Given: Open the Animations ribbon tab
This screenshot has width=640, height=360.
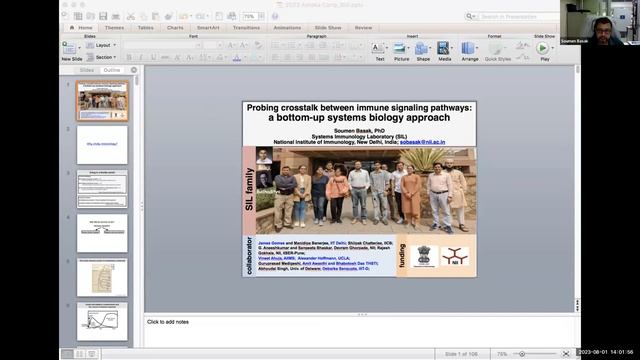Looking at the screenshot, I should [x=287, y=28].
